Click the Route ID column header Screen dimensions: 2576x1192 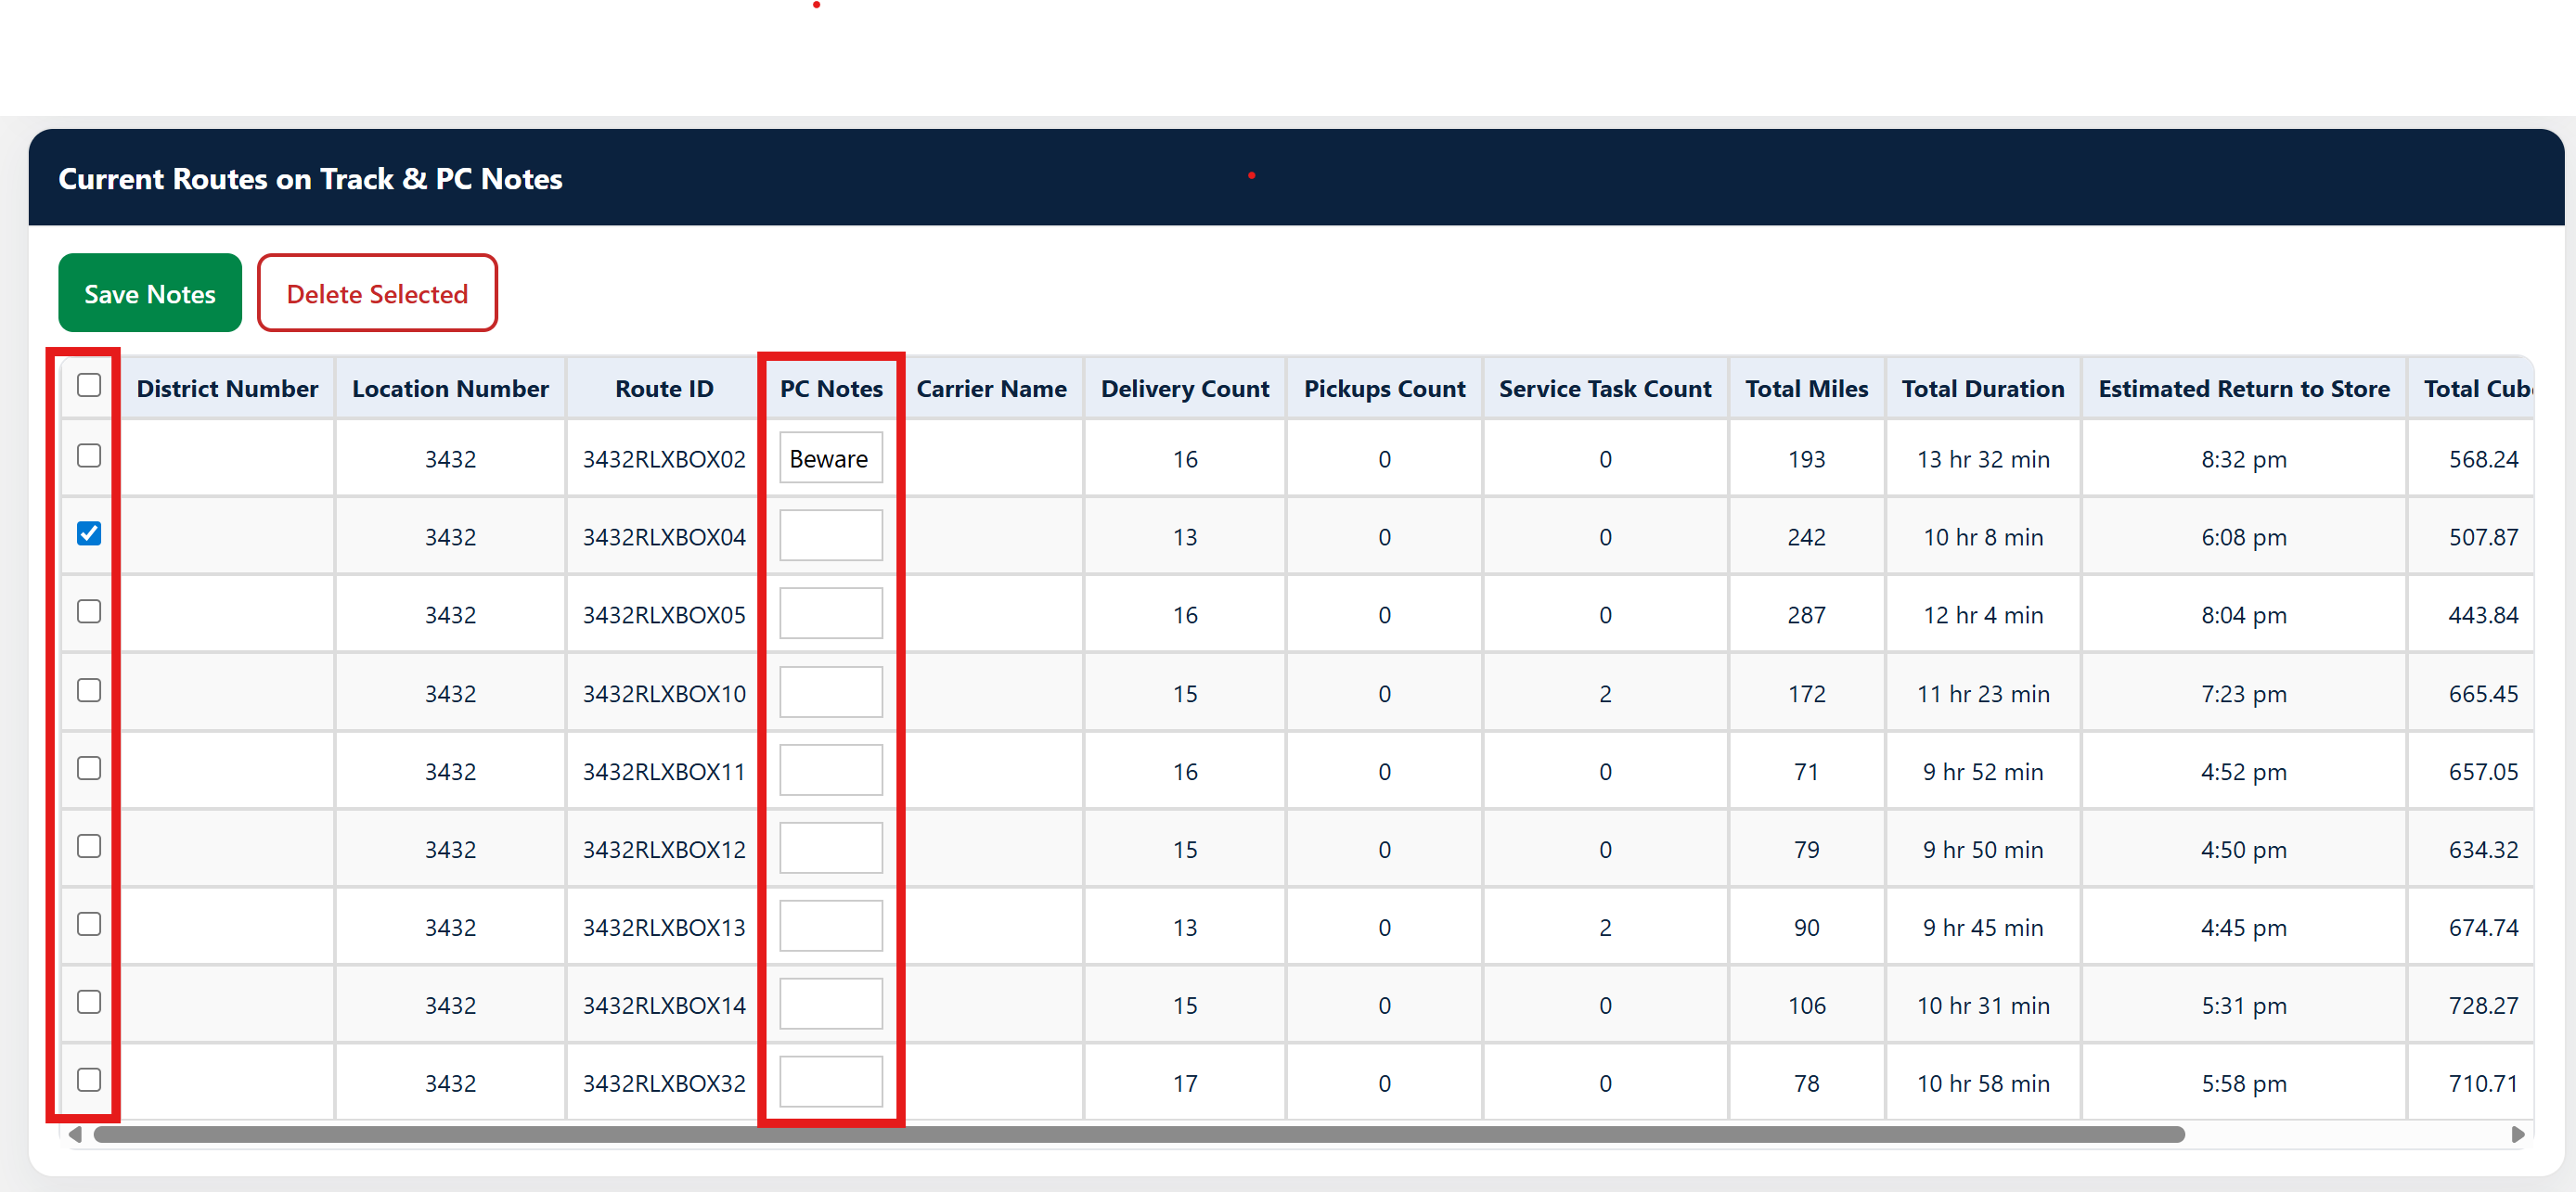tap(664, 389)
